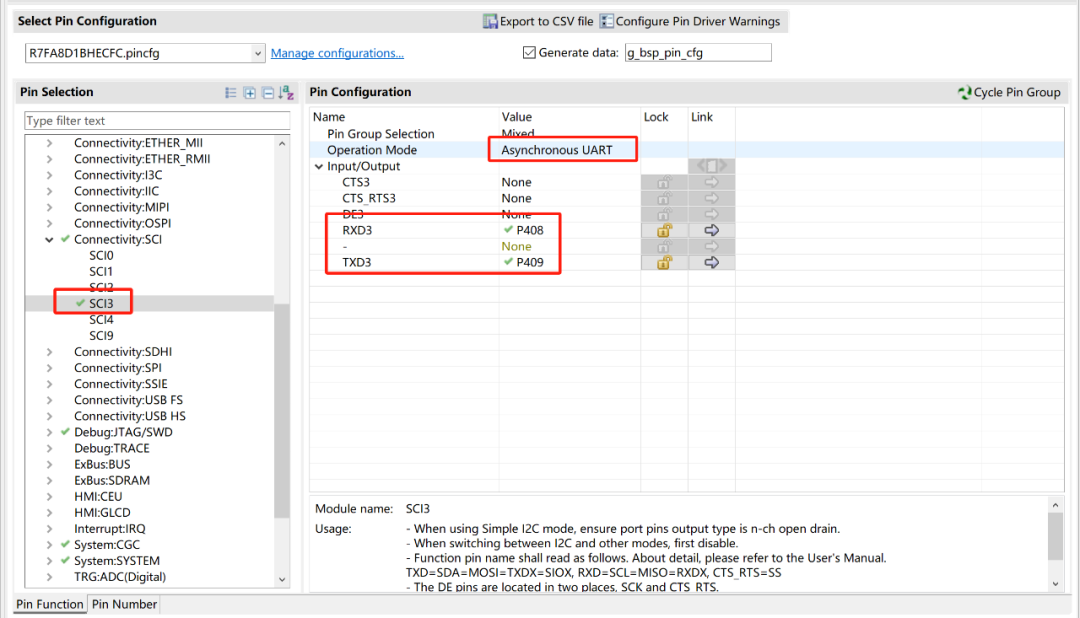Screen dimensions: 1080x618
Task: Select Debug:TRACE in the tree
Action: [112, 449]
